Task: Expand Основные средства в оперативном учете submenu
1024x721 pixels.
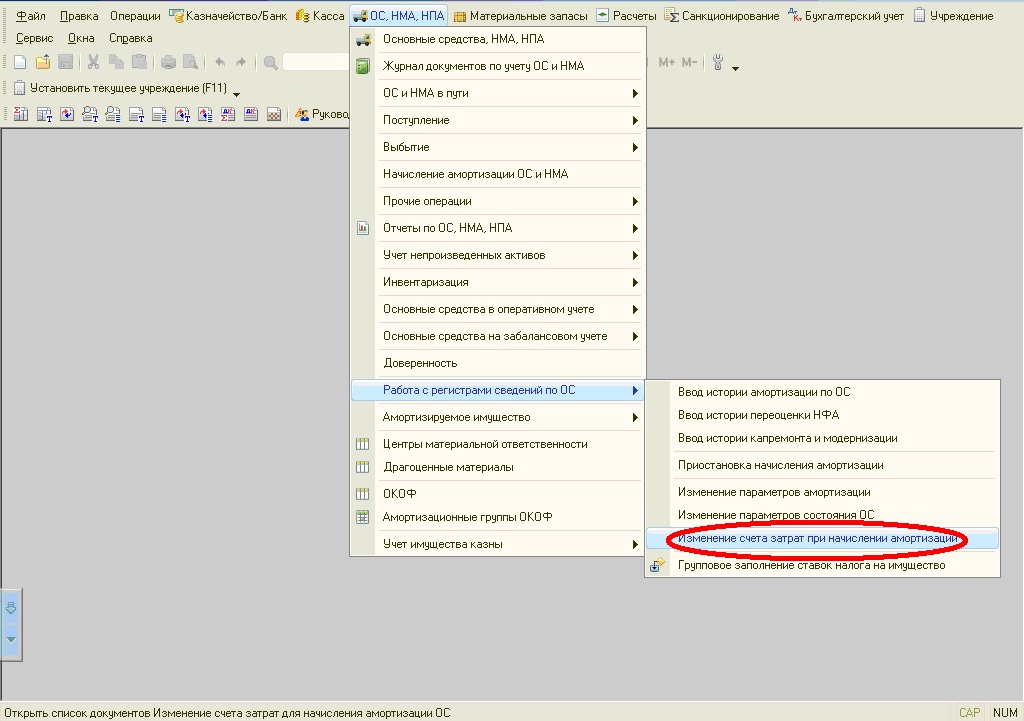Action: tap(498, 309)
